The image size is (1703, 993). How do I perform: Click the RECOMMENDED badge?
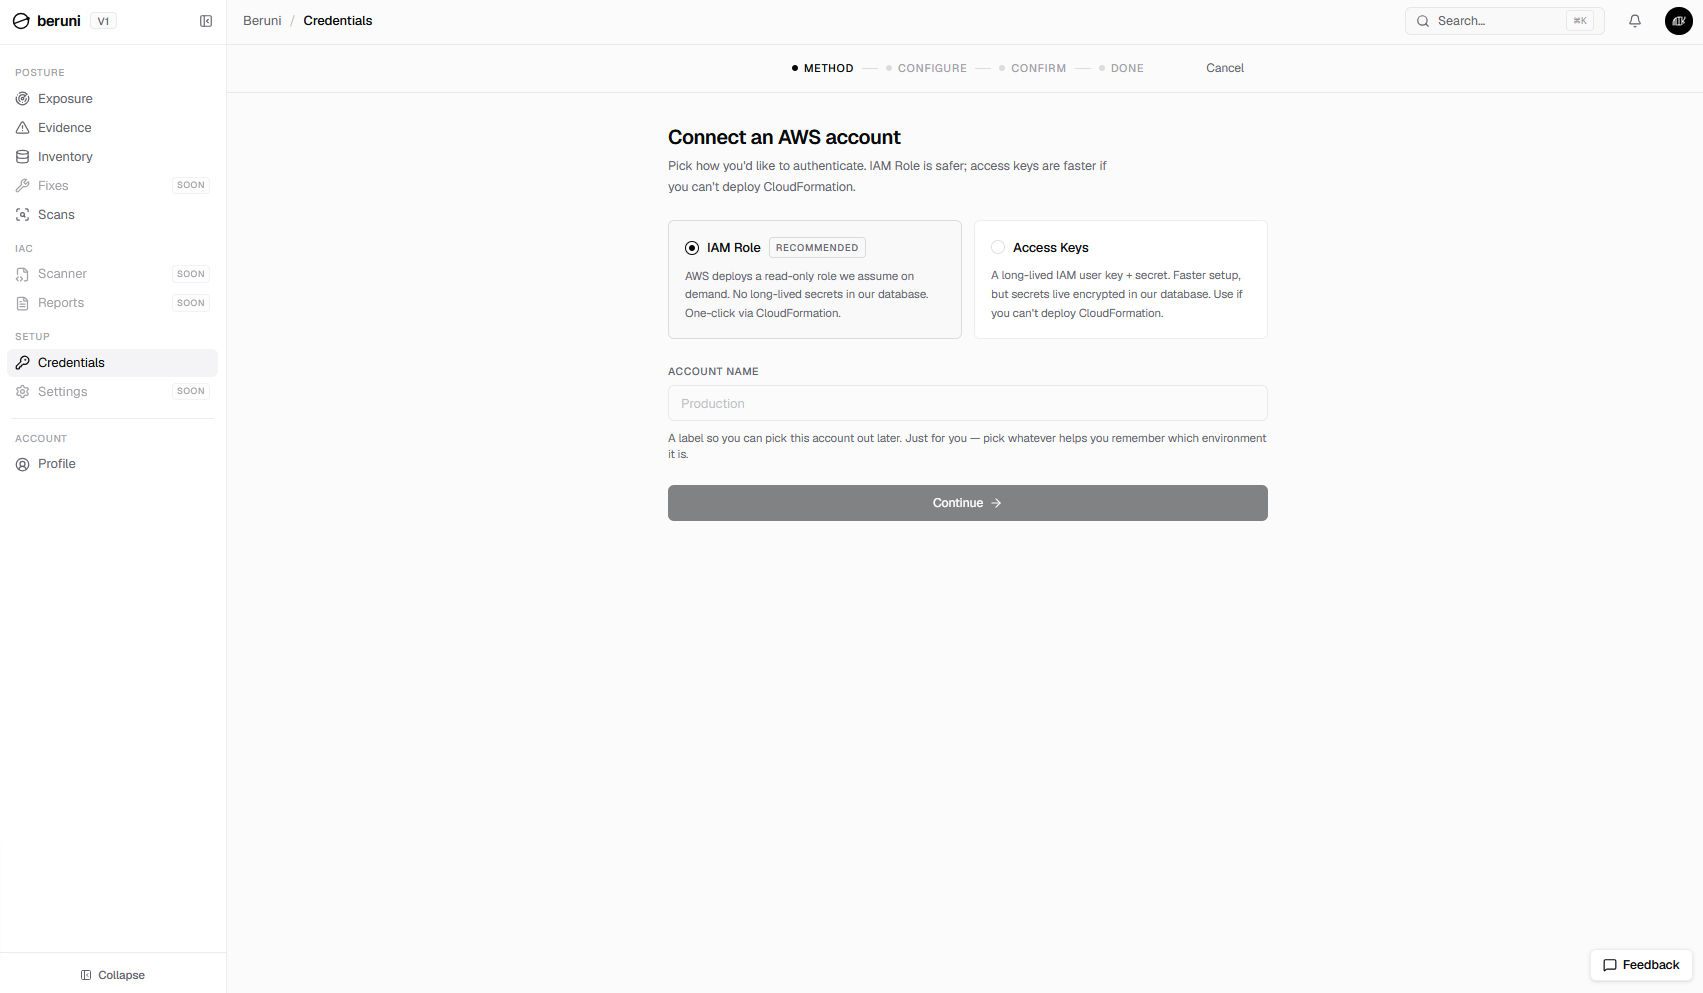pos(817,248)
